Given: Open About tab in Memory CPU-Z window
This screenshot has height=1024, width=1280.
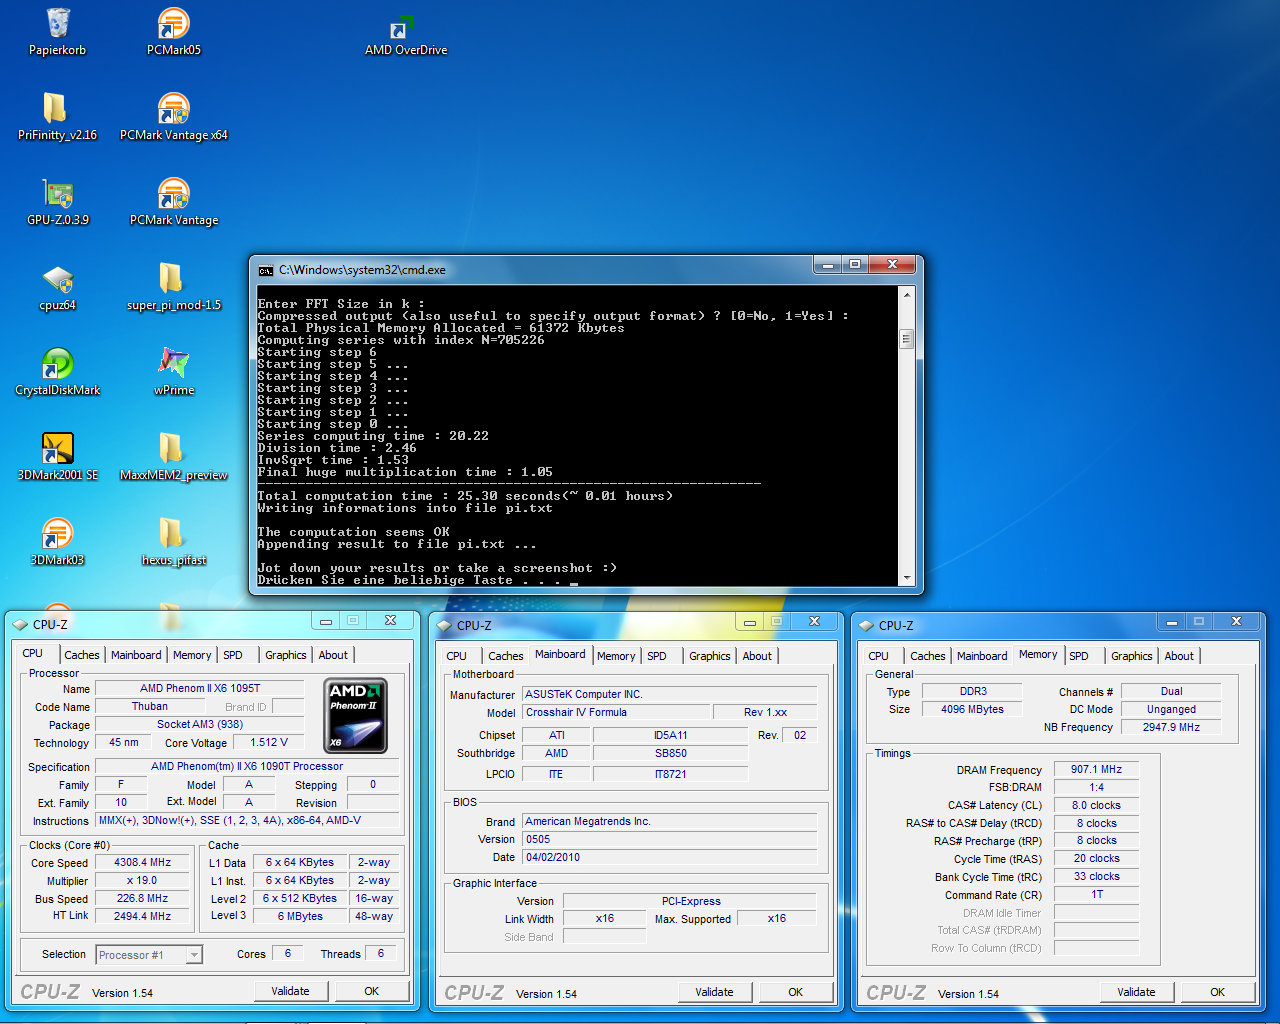Looking at the screenshot, I should [1179, 656].
